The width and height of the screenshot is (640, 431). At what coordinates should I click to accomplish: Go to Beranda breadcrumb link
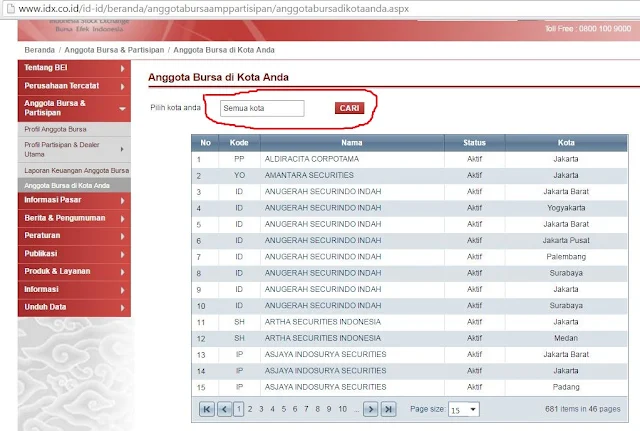click(40, 50)
